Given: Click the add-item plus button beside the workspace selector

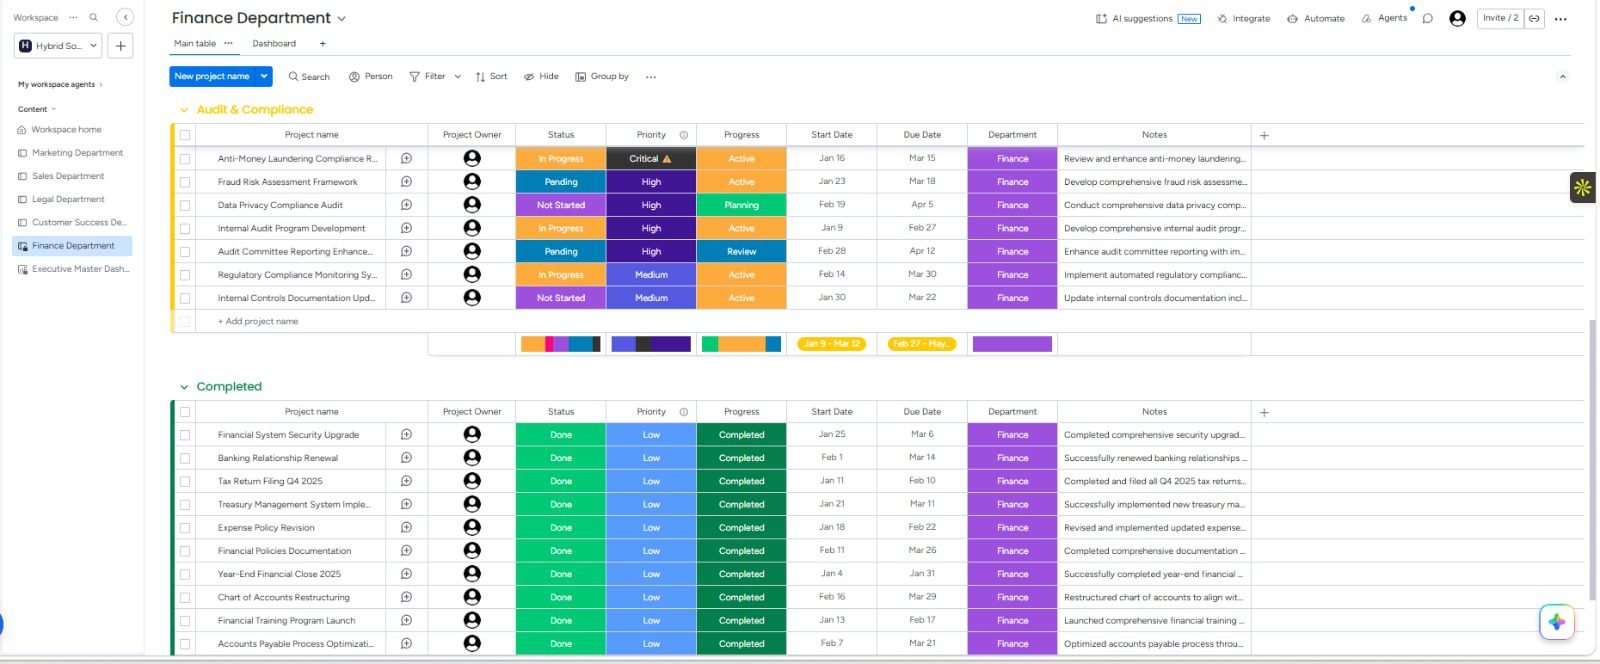Looking at the screenshot, I should tap(120, 46).
